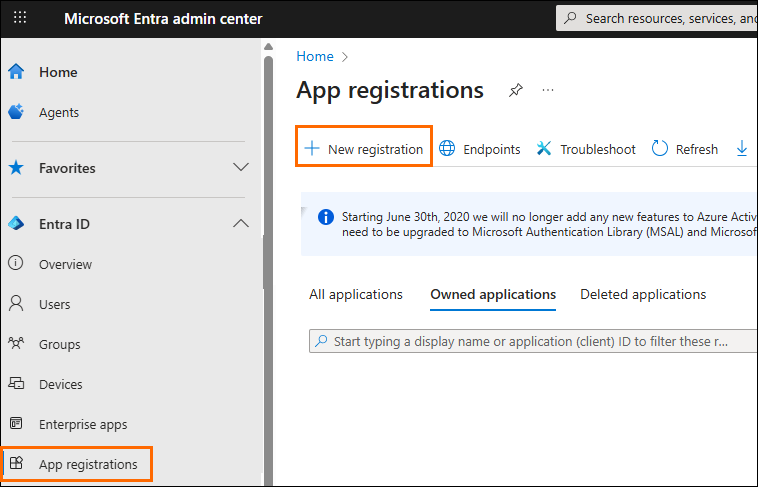Collapse the Entra ID section chevron
Screen dimensions: 758x487
pyautogui.click(x=241, y=223)
